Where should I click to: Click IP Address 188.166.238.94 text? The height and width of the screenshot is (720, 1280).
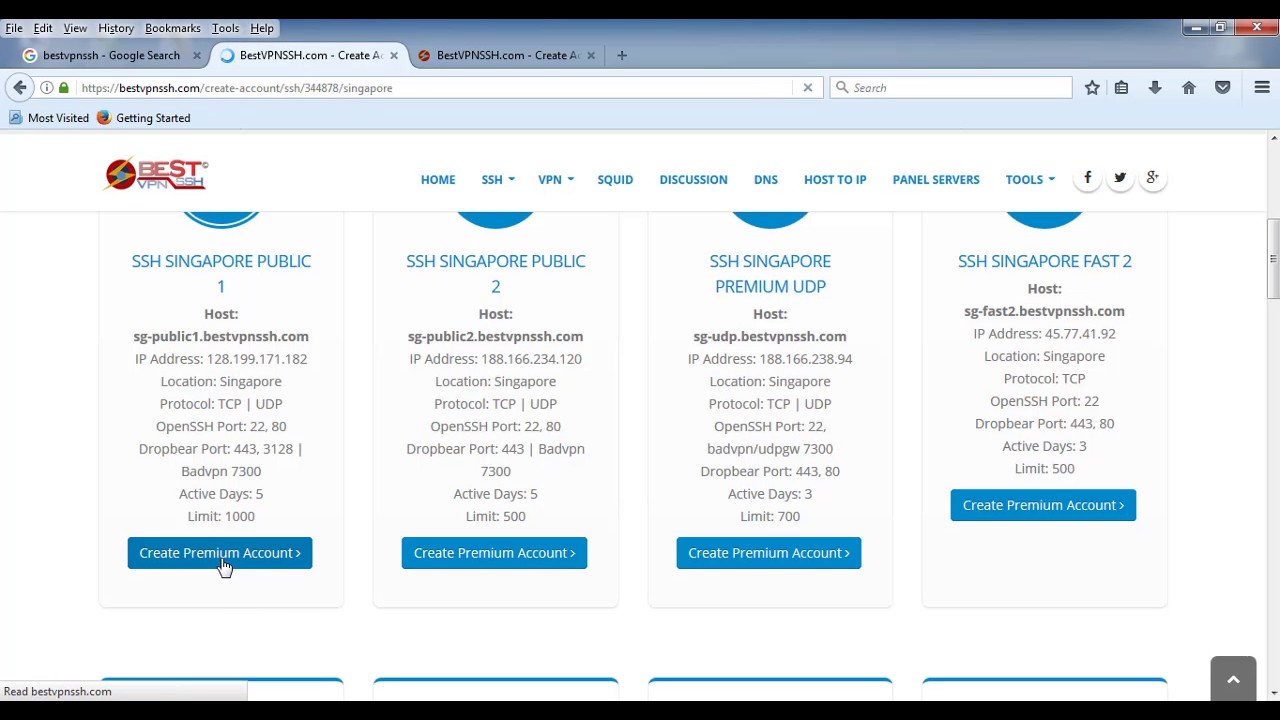[x=770, y=359]
